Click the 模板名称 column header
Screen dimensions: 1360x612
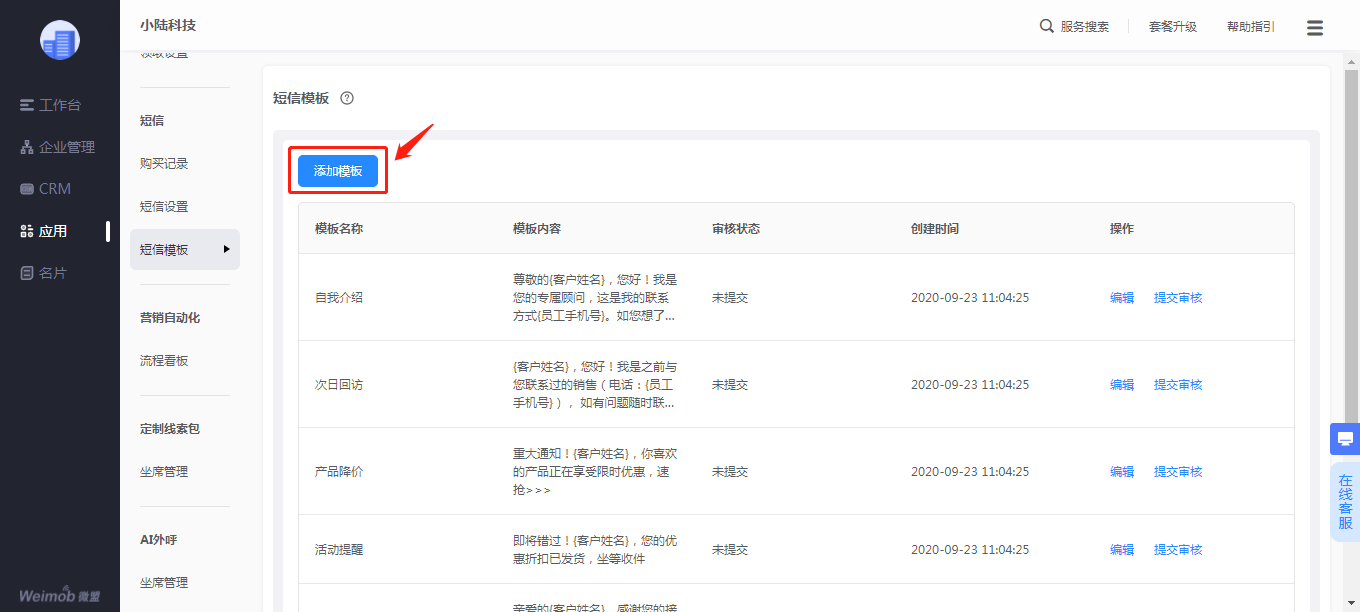339,229
